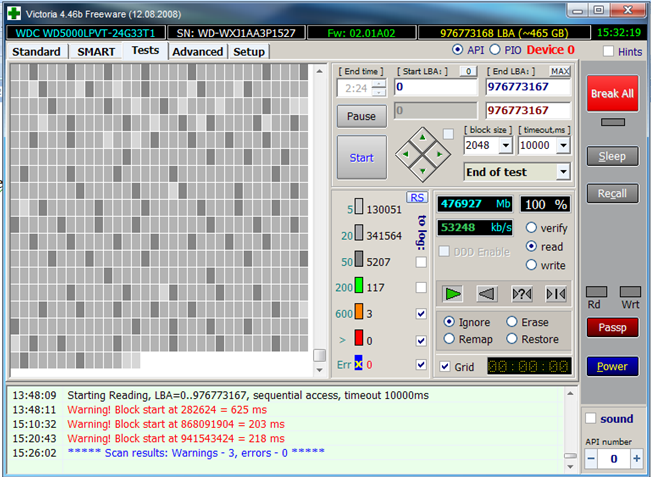Click the dark gray 50 ms block icon
Image resolution: width=652 pixels, height=478 pixels.
click(358, 259)
